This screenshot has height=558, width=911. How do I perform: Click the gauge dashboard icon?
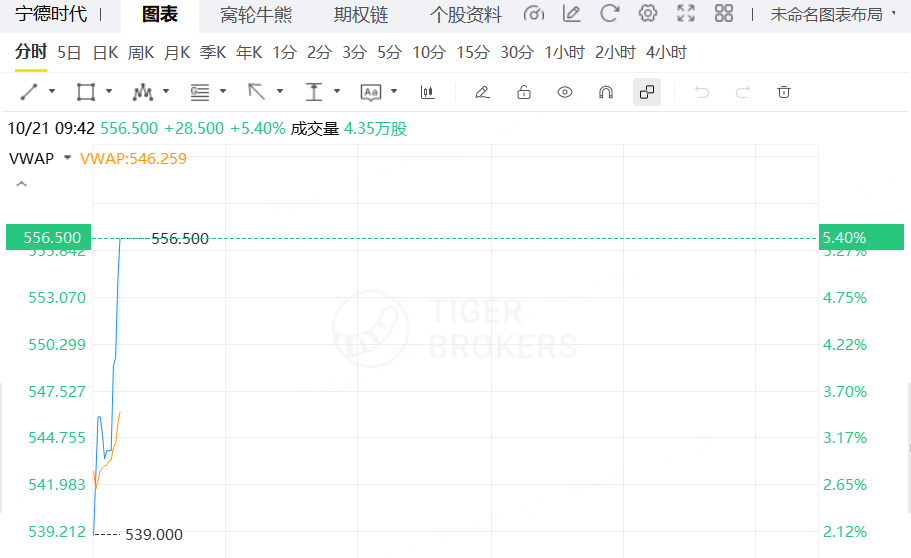coord(533,13)
